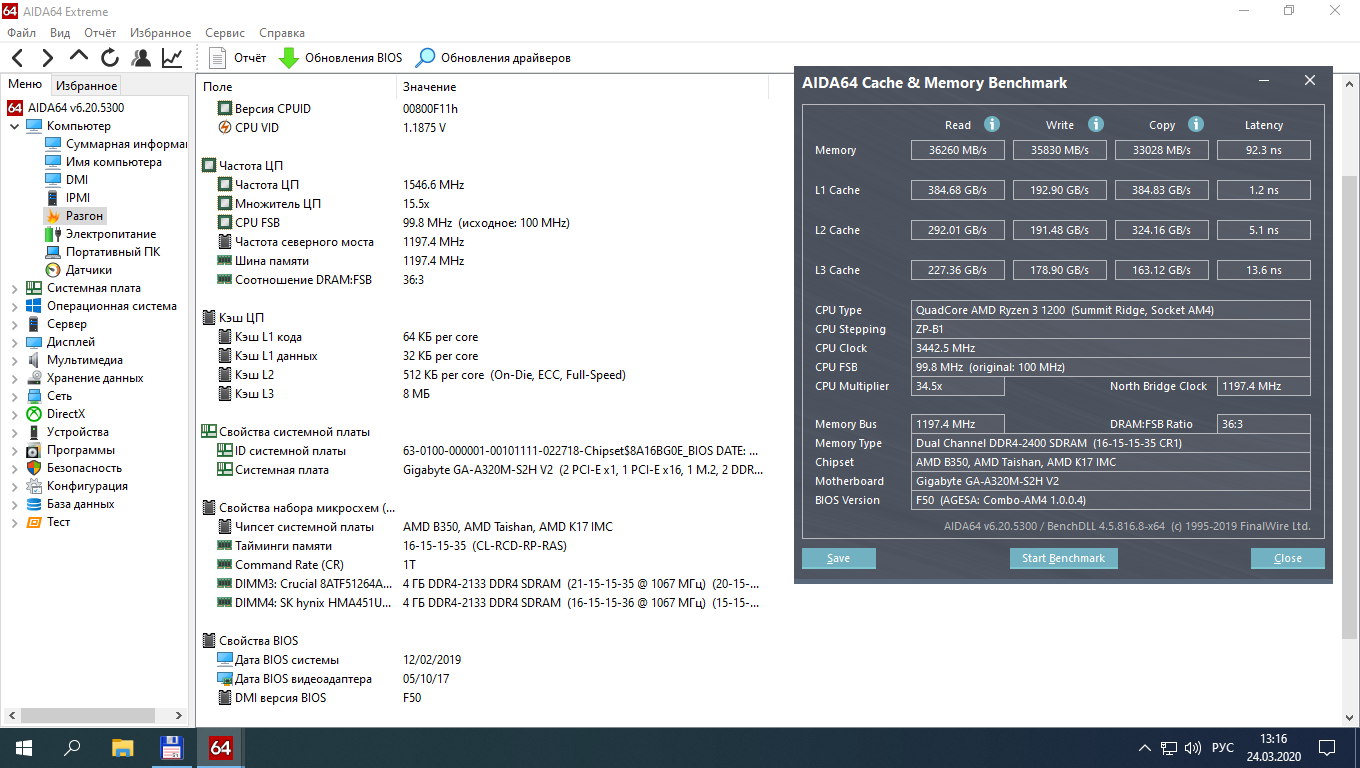The height and width of the screenshot is (768, 1360).
Task: Open the Справка menu
Action: click(282, 33)
